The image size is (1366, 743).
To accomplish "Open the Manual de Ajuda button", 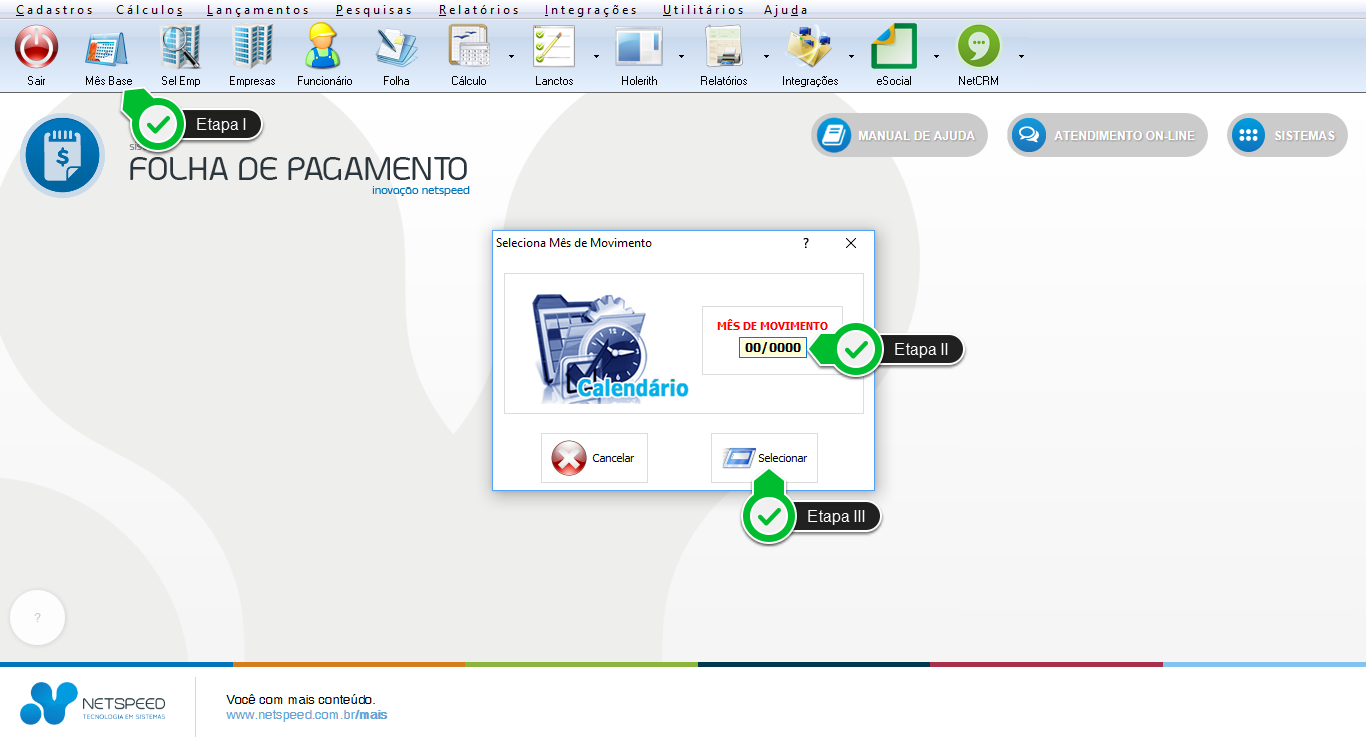I will (x=899, y=135).
